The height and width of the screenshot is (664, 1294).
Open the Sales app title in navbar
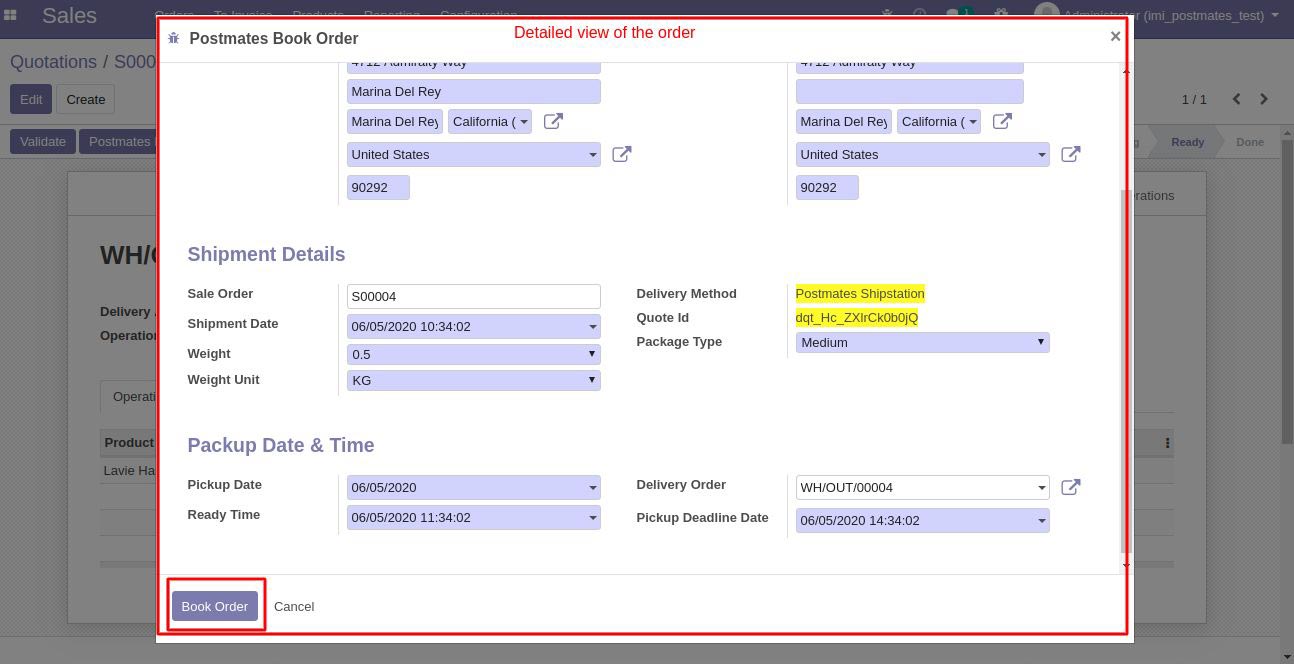(69, 15)
